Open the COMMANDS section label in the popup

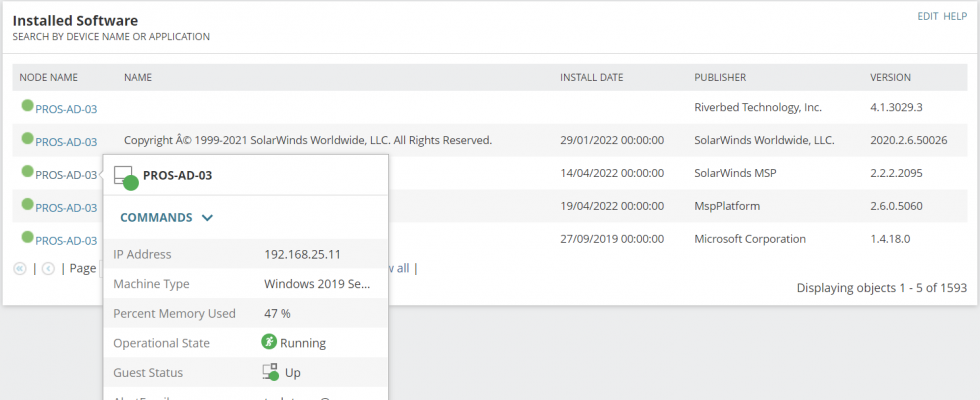(156, 218)
